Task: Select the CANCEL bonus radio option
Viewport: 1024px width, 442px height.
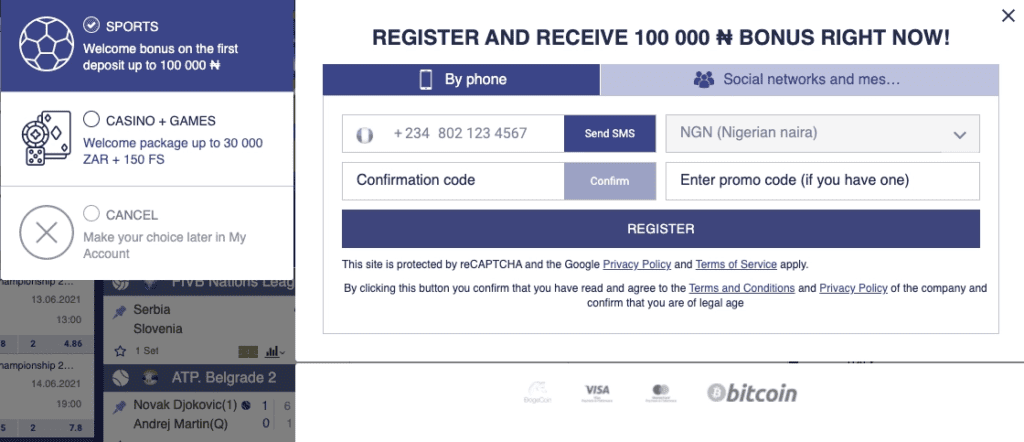Action: [x=91, y=213]
